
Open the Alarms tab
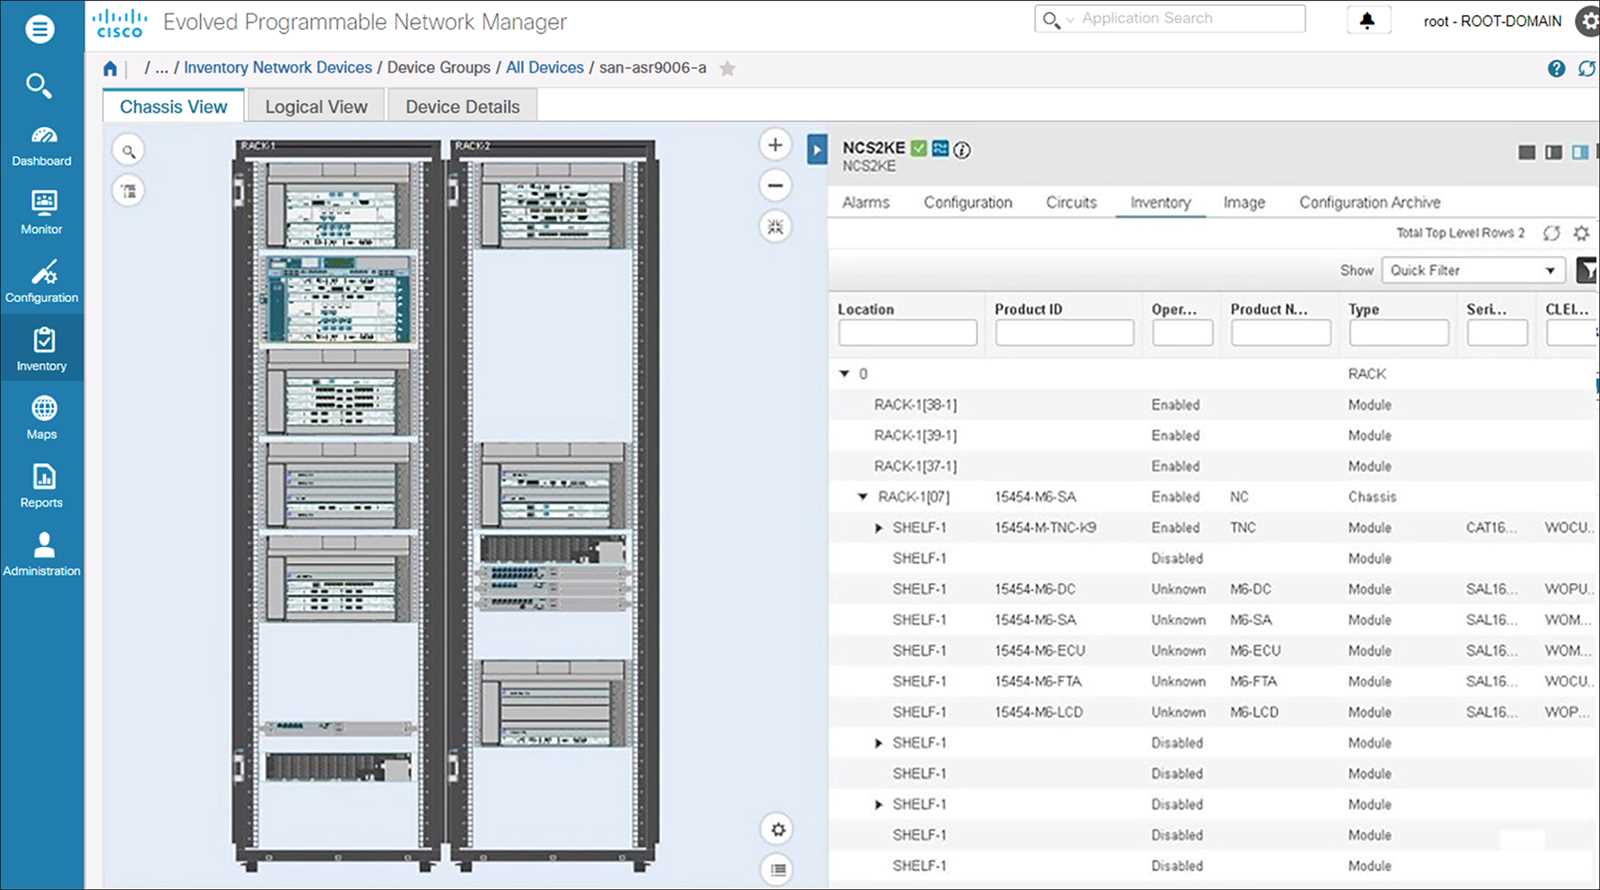[866, 202]
